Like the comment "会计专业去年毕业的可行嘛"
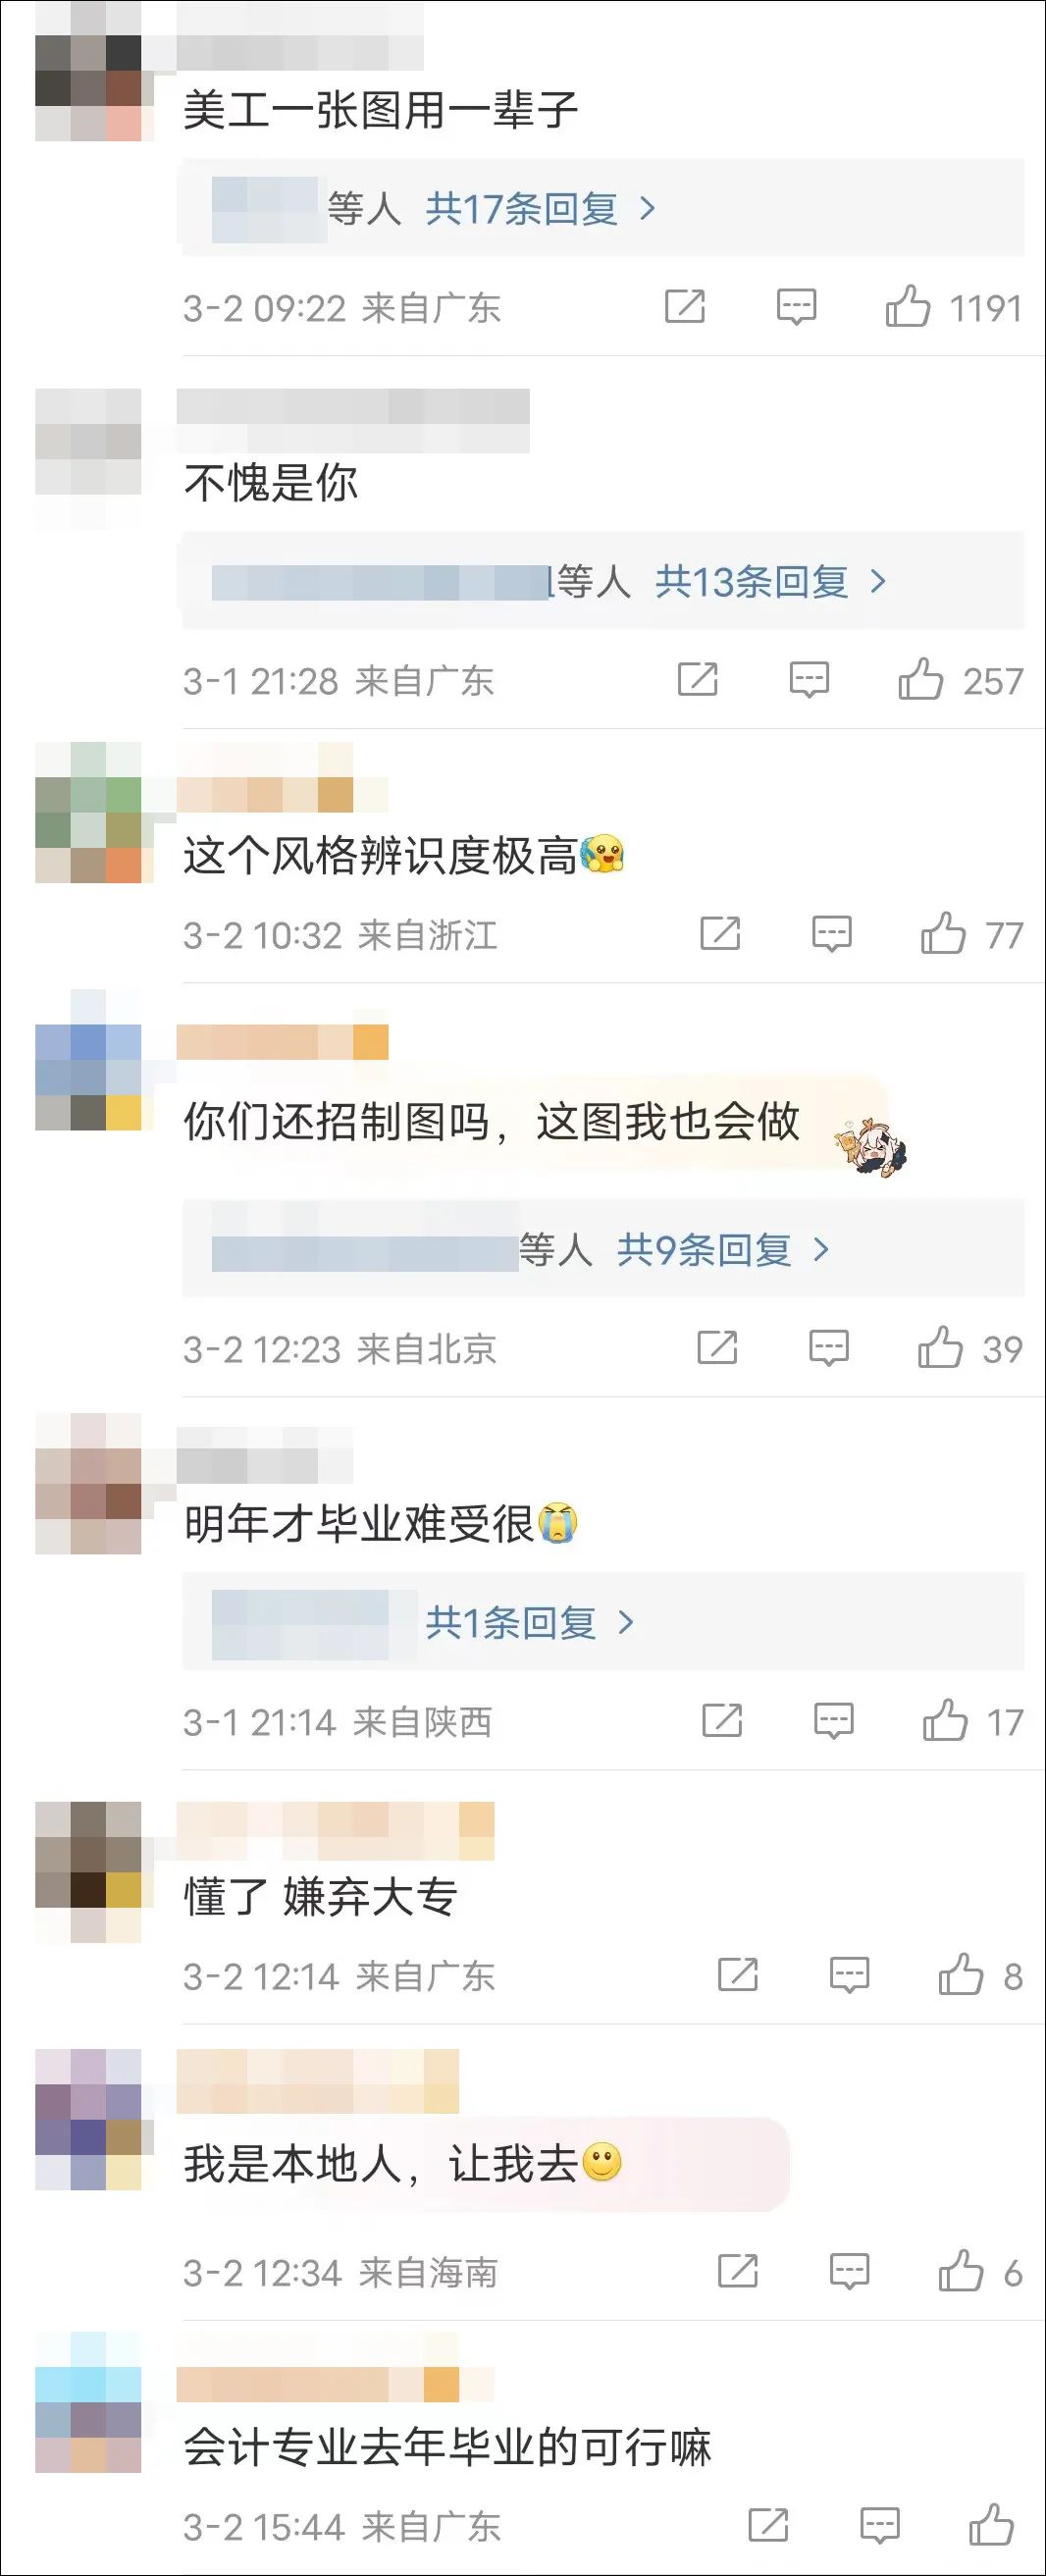Viewport: 1046px width, 2576px height. point(991,2526)
